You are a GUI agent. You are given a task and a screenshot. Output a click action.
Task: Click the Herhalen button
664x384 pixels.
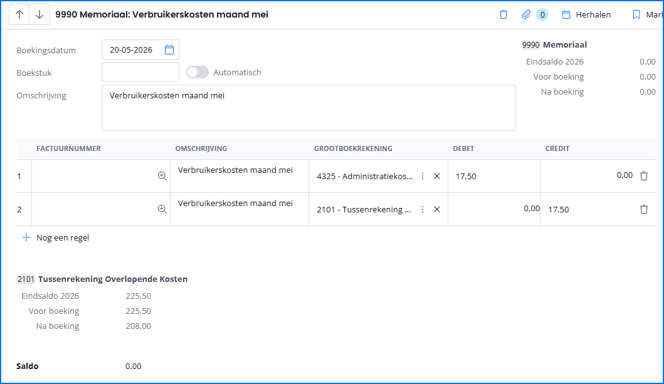pos(586,15)
